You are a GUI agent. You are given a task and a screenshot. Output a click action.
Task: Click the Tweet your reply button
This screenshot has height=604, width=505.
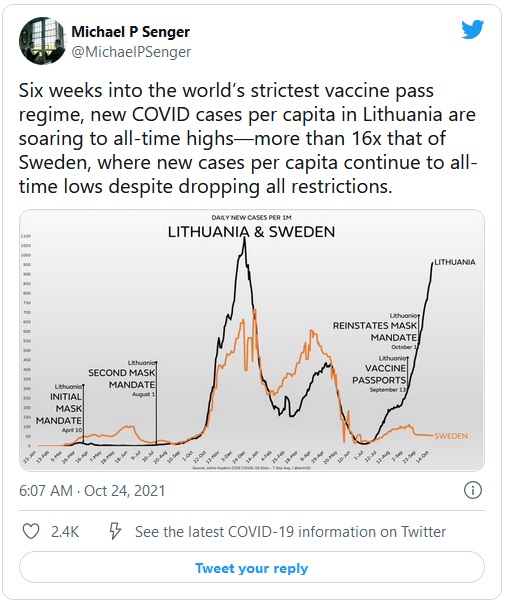pos(252,568)
